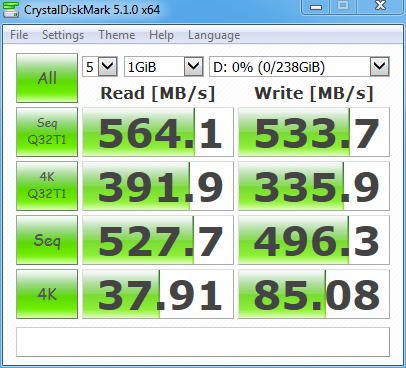Image resolution: width=406 pixels, height=368 pixels.
Task: Select the 4K Q32T1 read result 391.9
Action: coord(158,186)
